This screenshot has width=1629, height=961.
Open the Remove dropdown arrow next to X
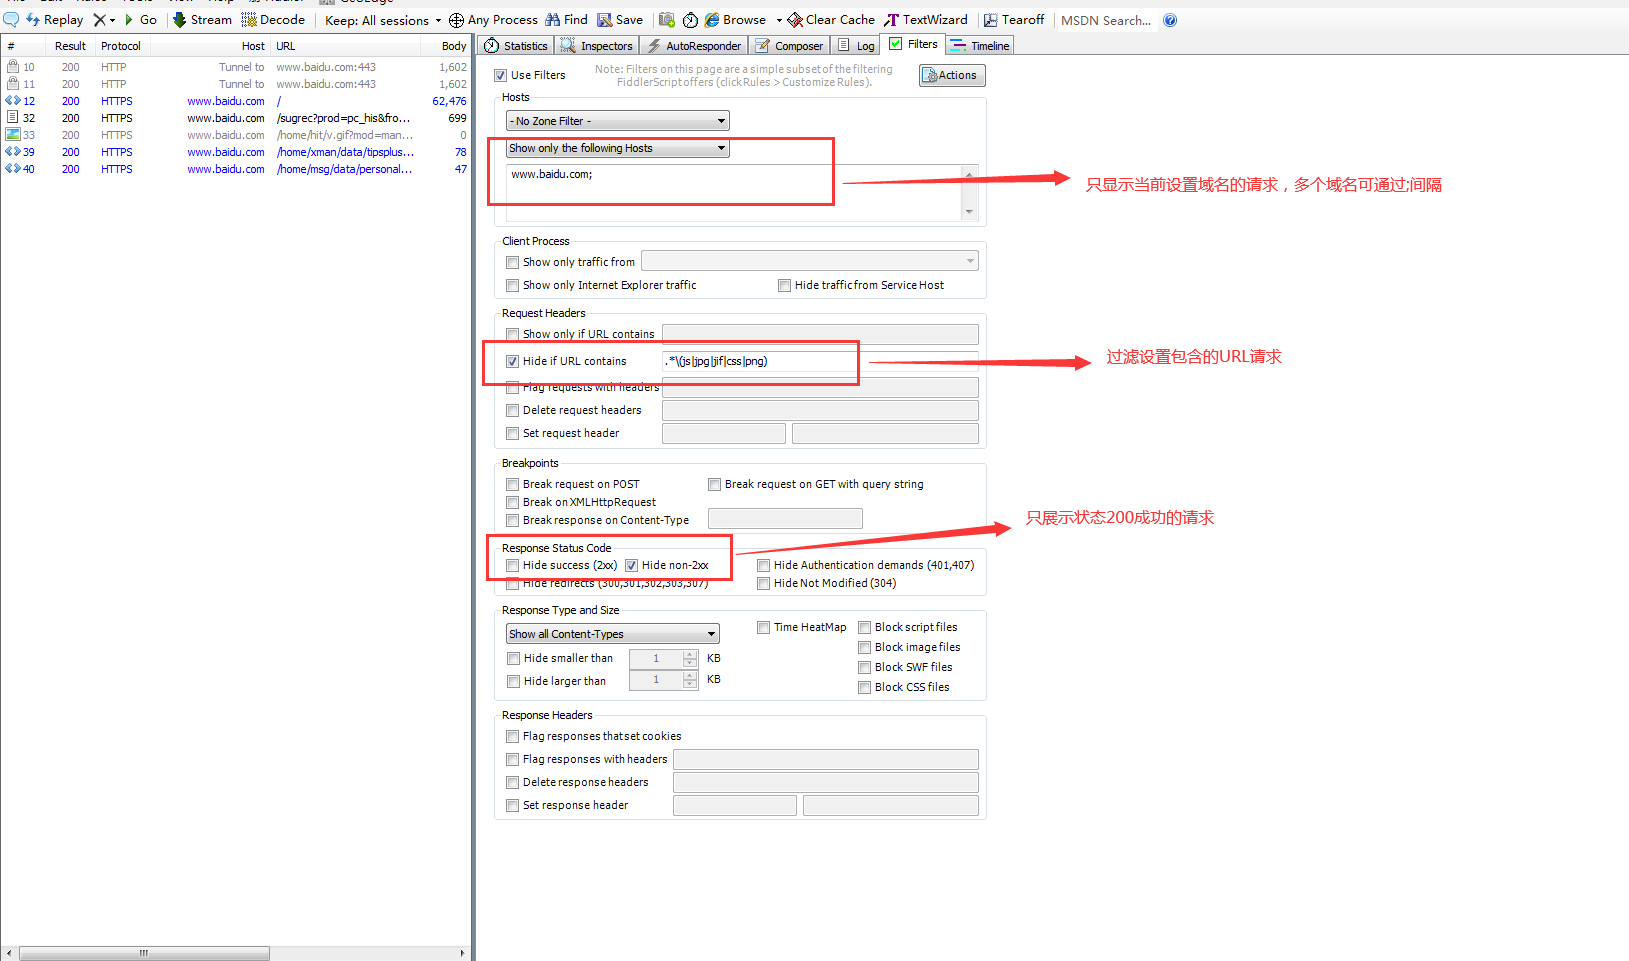[112, 20]
